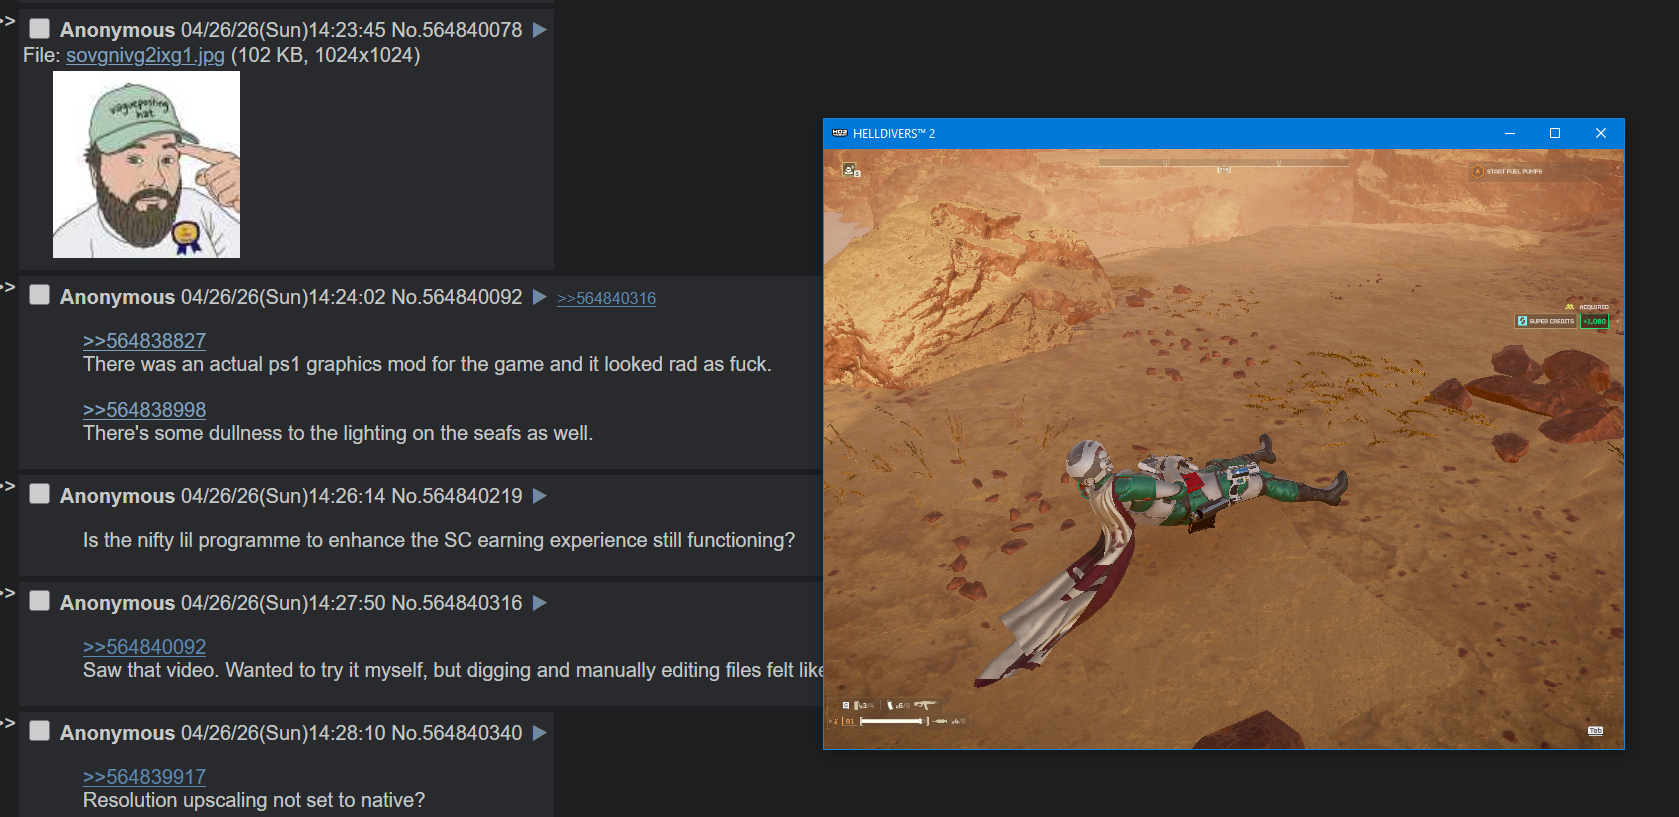Viewport: 1679px width, 817px height.
Task: Click the stamina bar in the HUD
Action: (x=892, y=721)
